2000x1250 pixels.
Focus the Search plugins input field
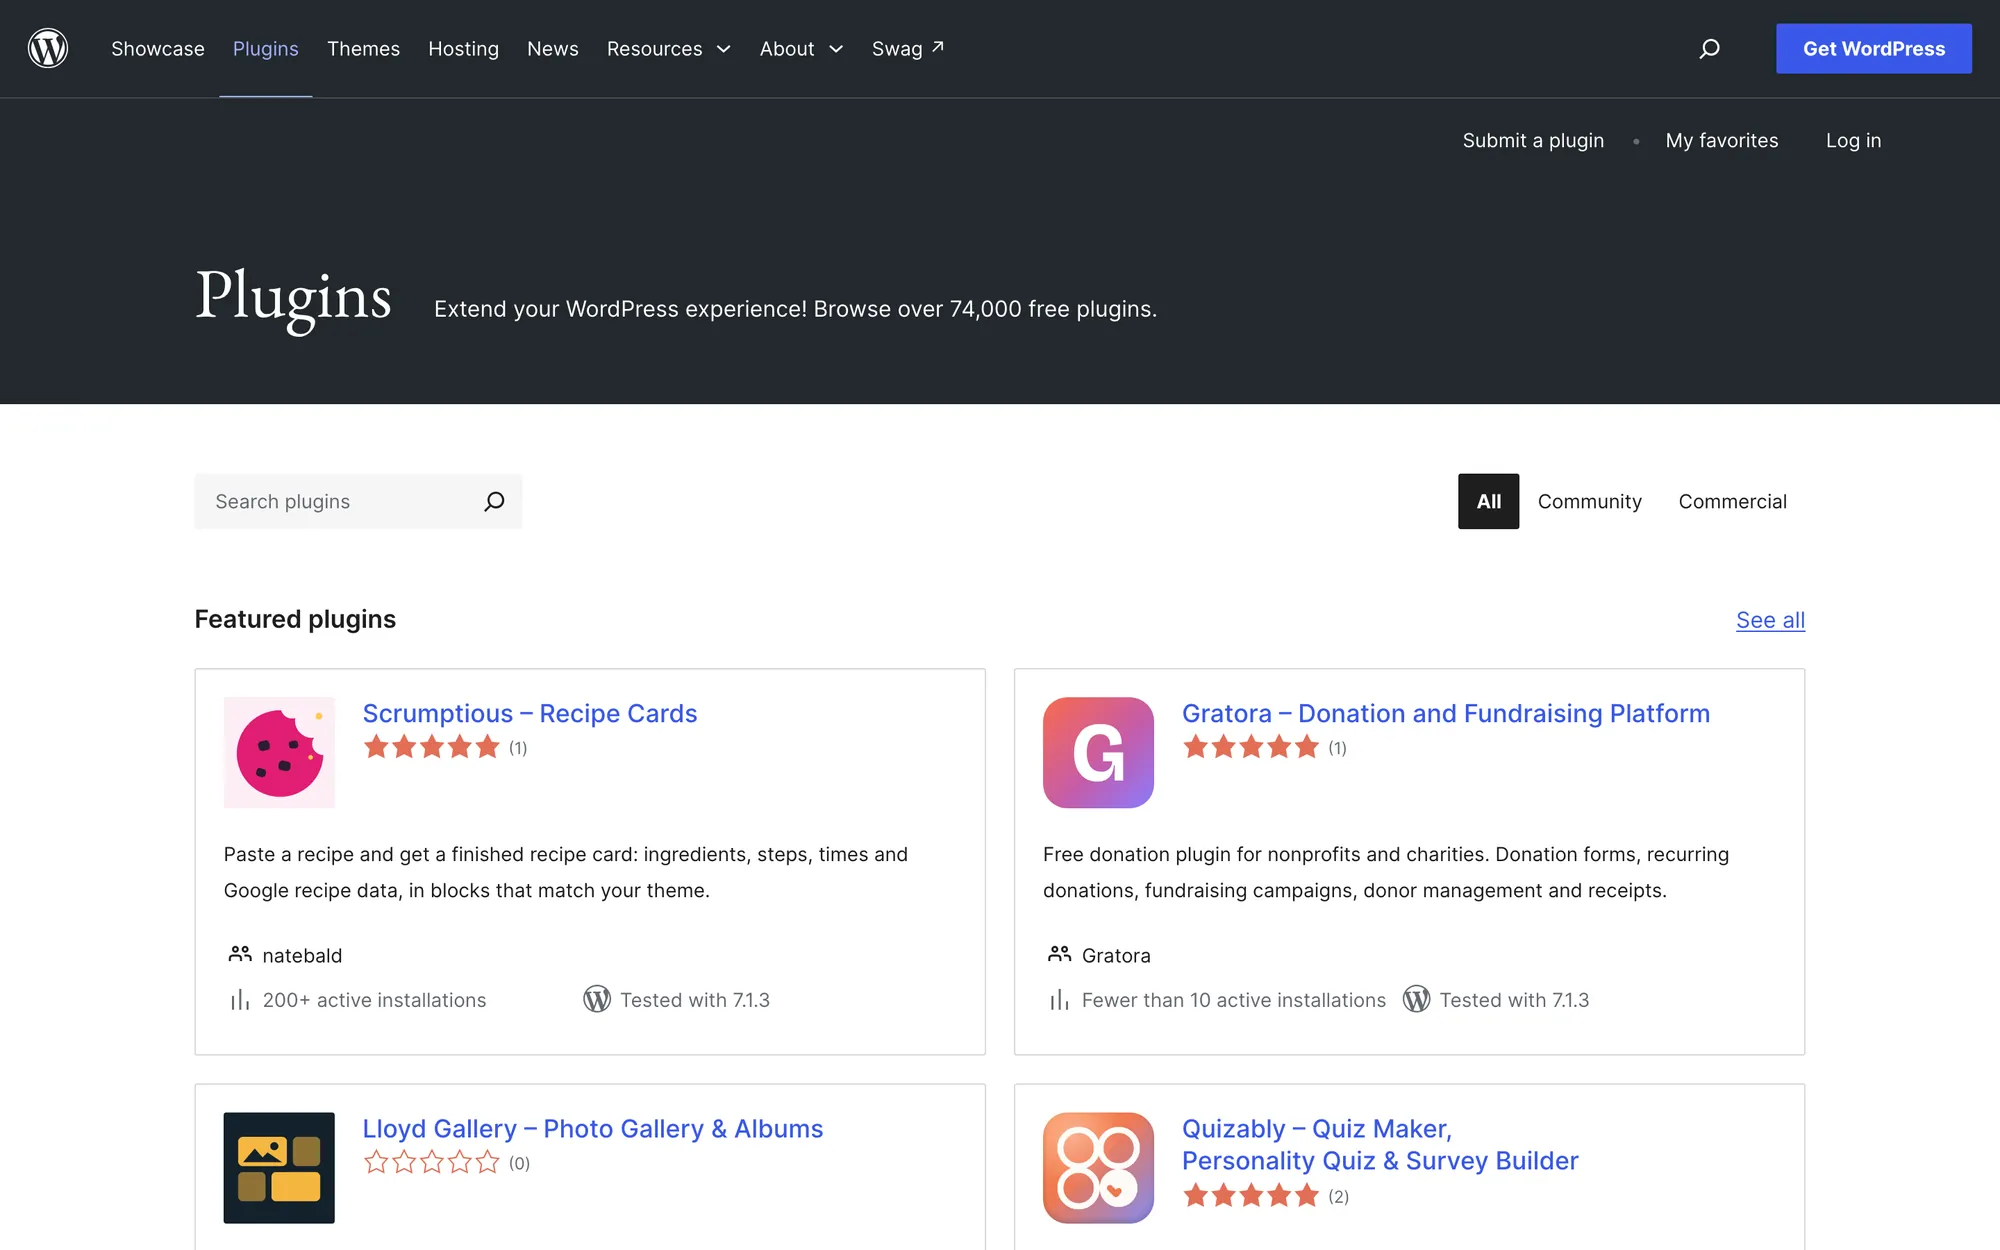tap(358, 501)
